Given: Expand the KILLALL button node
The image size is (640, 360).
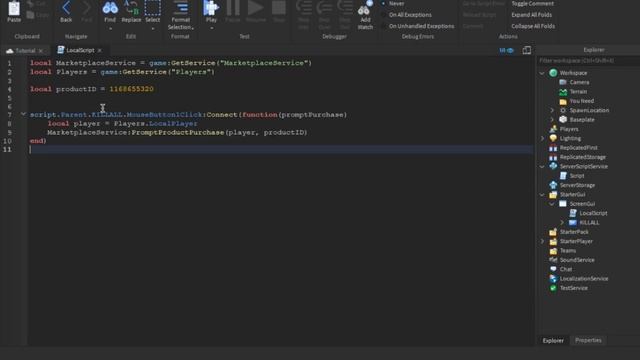Looking at the screenshot, I should [562, 223].
